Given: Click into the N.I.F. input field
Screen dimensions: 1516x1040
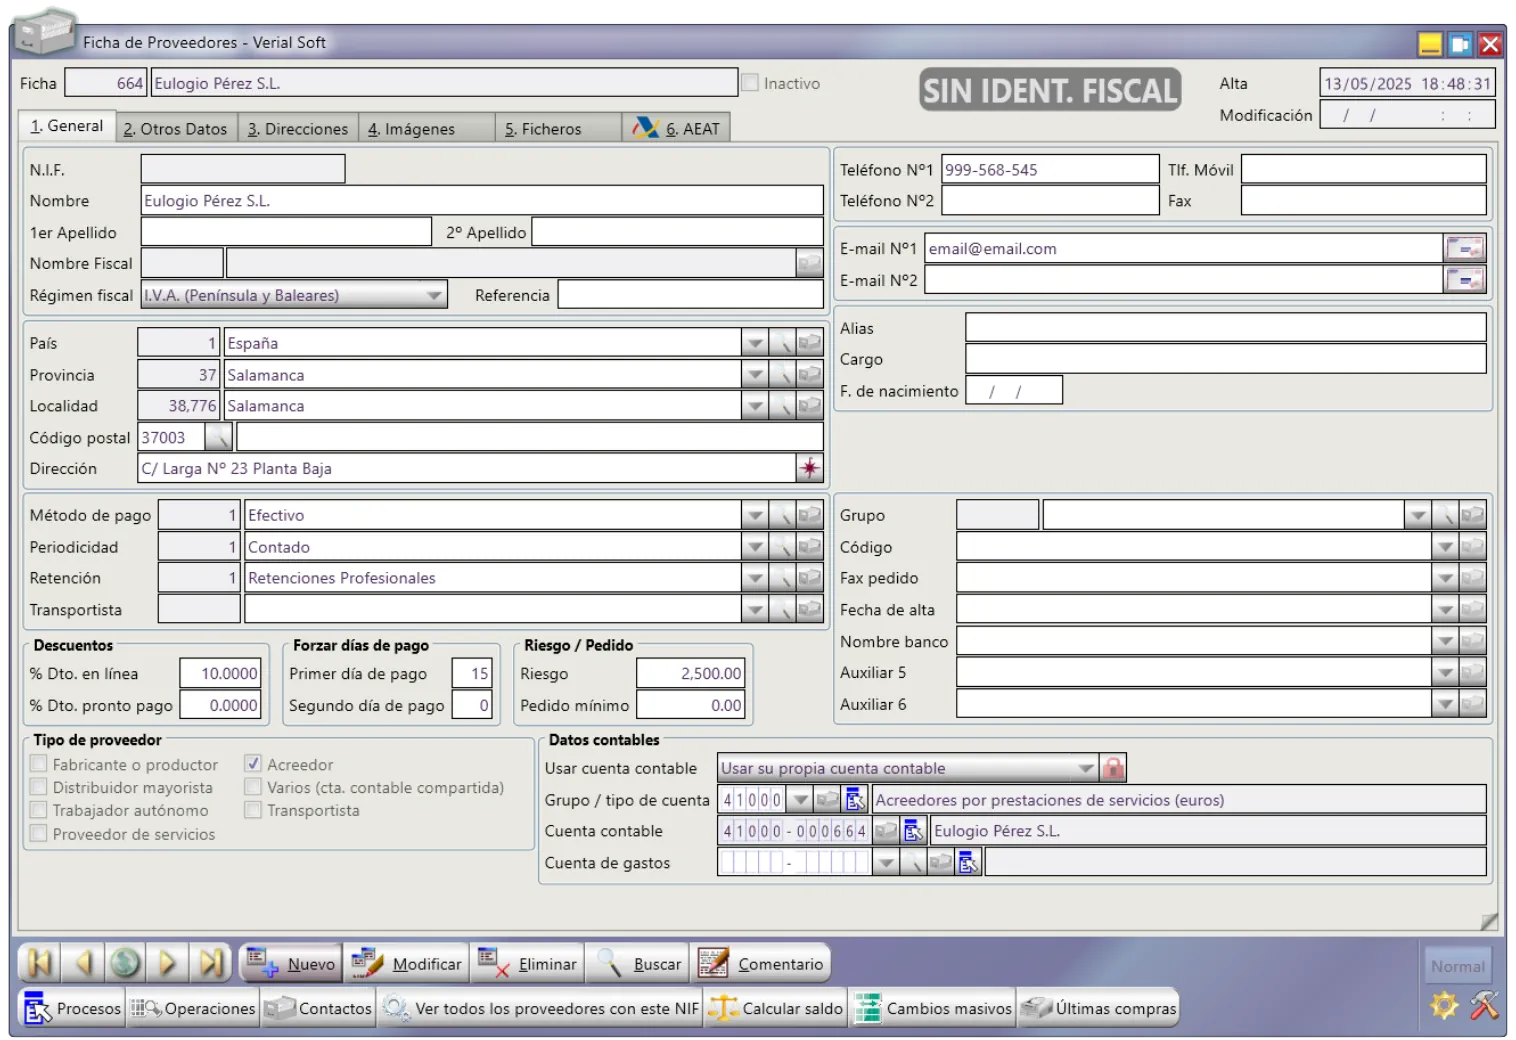Looking at the screenshot, I should pyautogui.click(x=243, y=169).
